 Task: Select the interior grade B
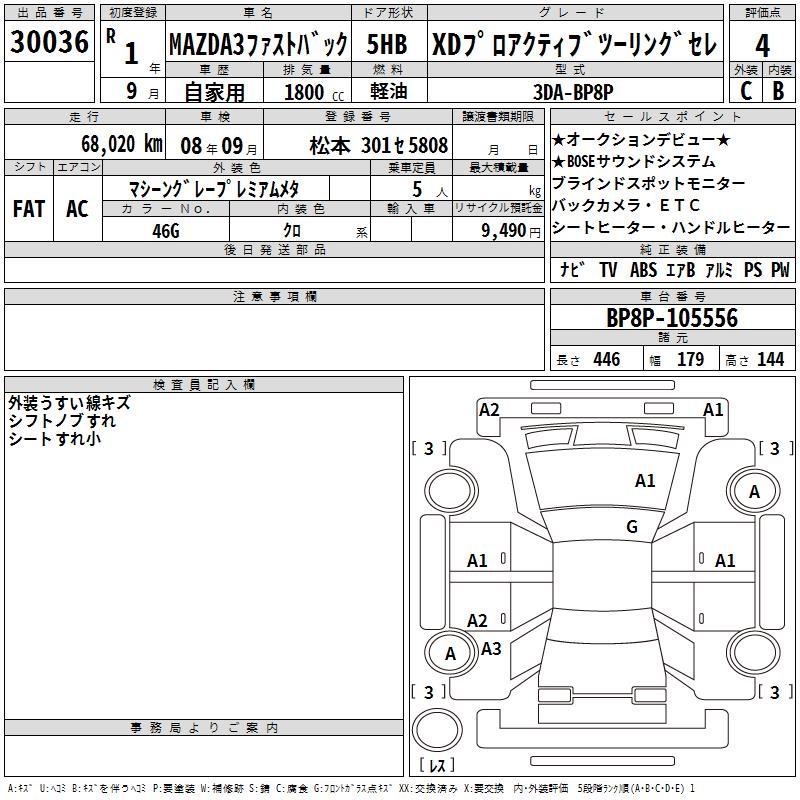pos(779,91)
